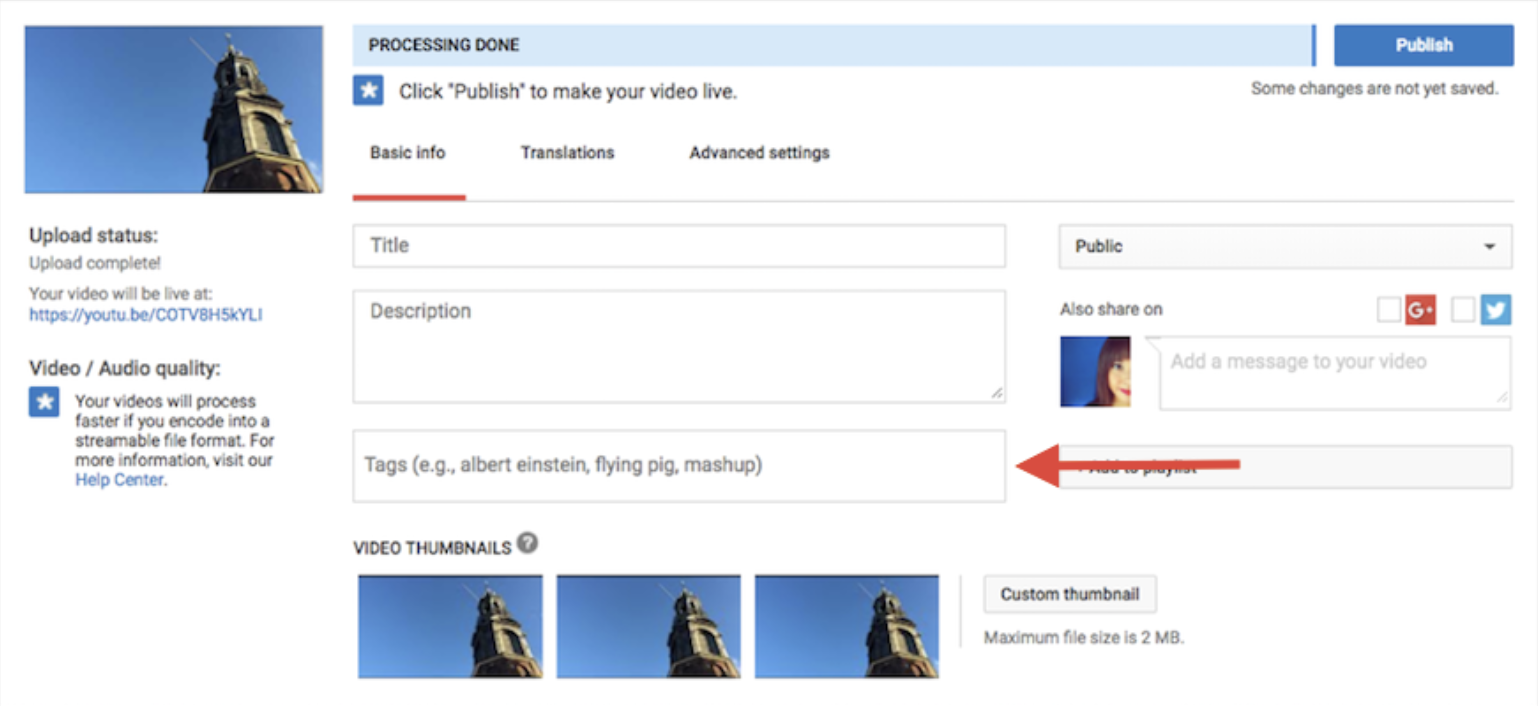Viewport: 1538px width, 706px height.
Task: Click the video thumbnails help question-mark icon
Action: pos(527,544)
